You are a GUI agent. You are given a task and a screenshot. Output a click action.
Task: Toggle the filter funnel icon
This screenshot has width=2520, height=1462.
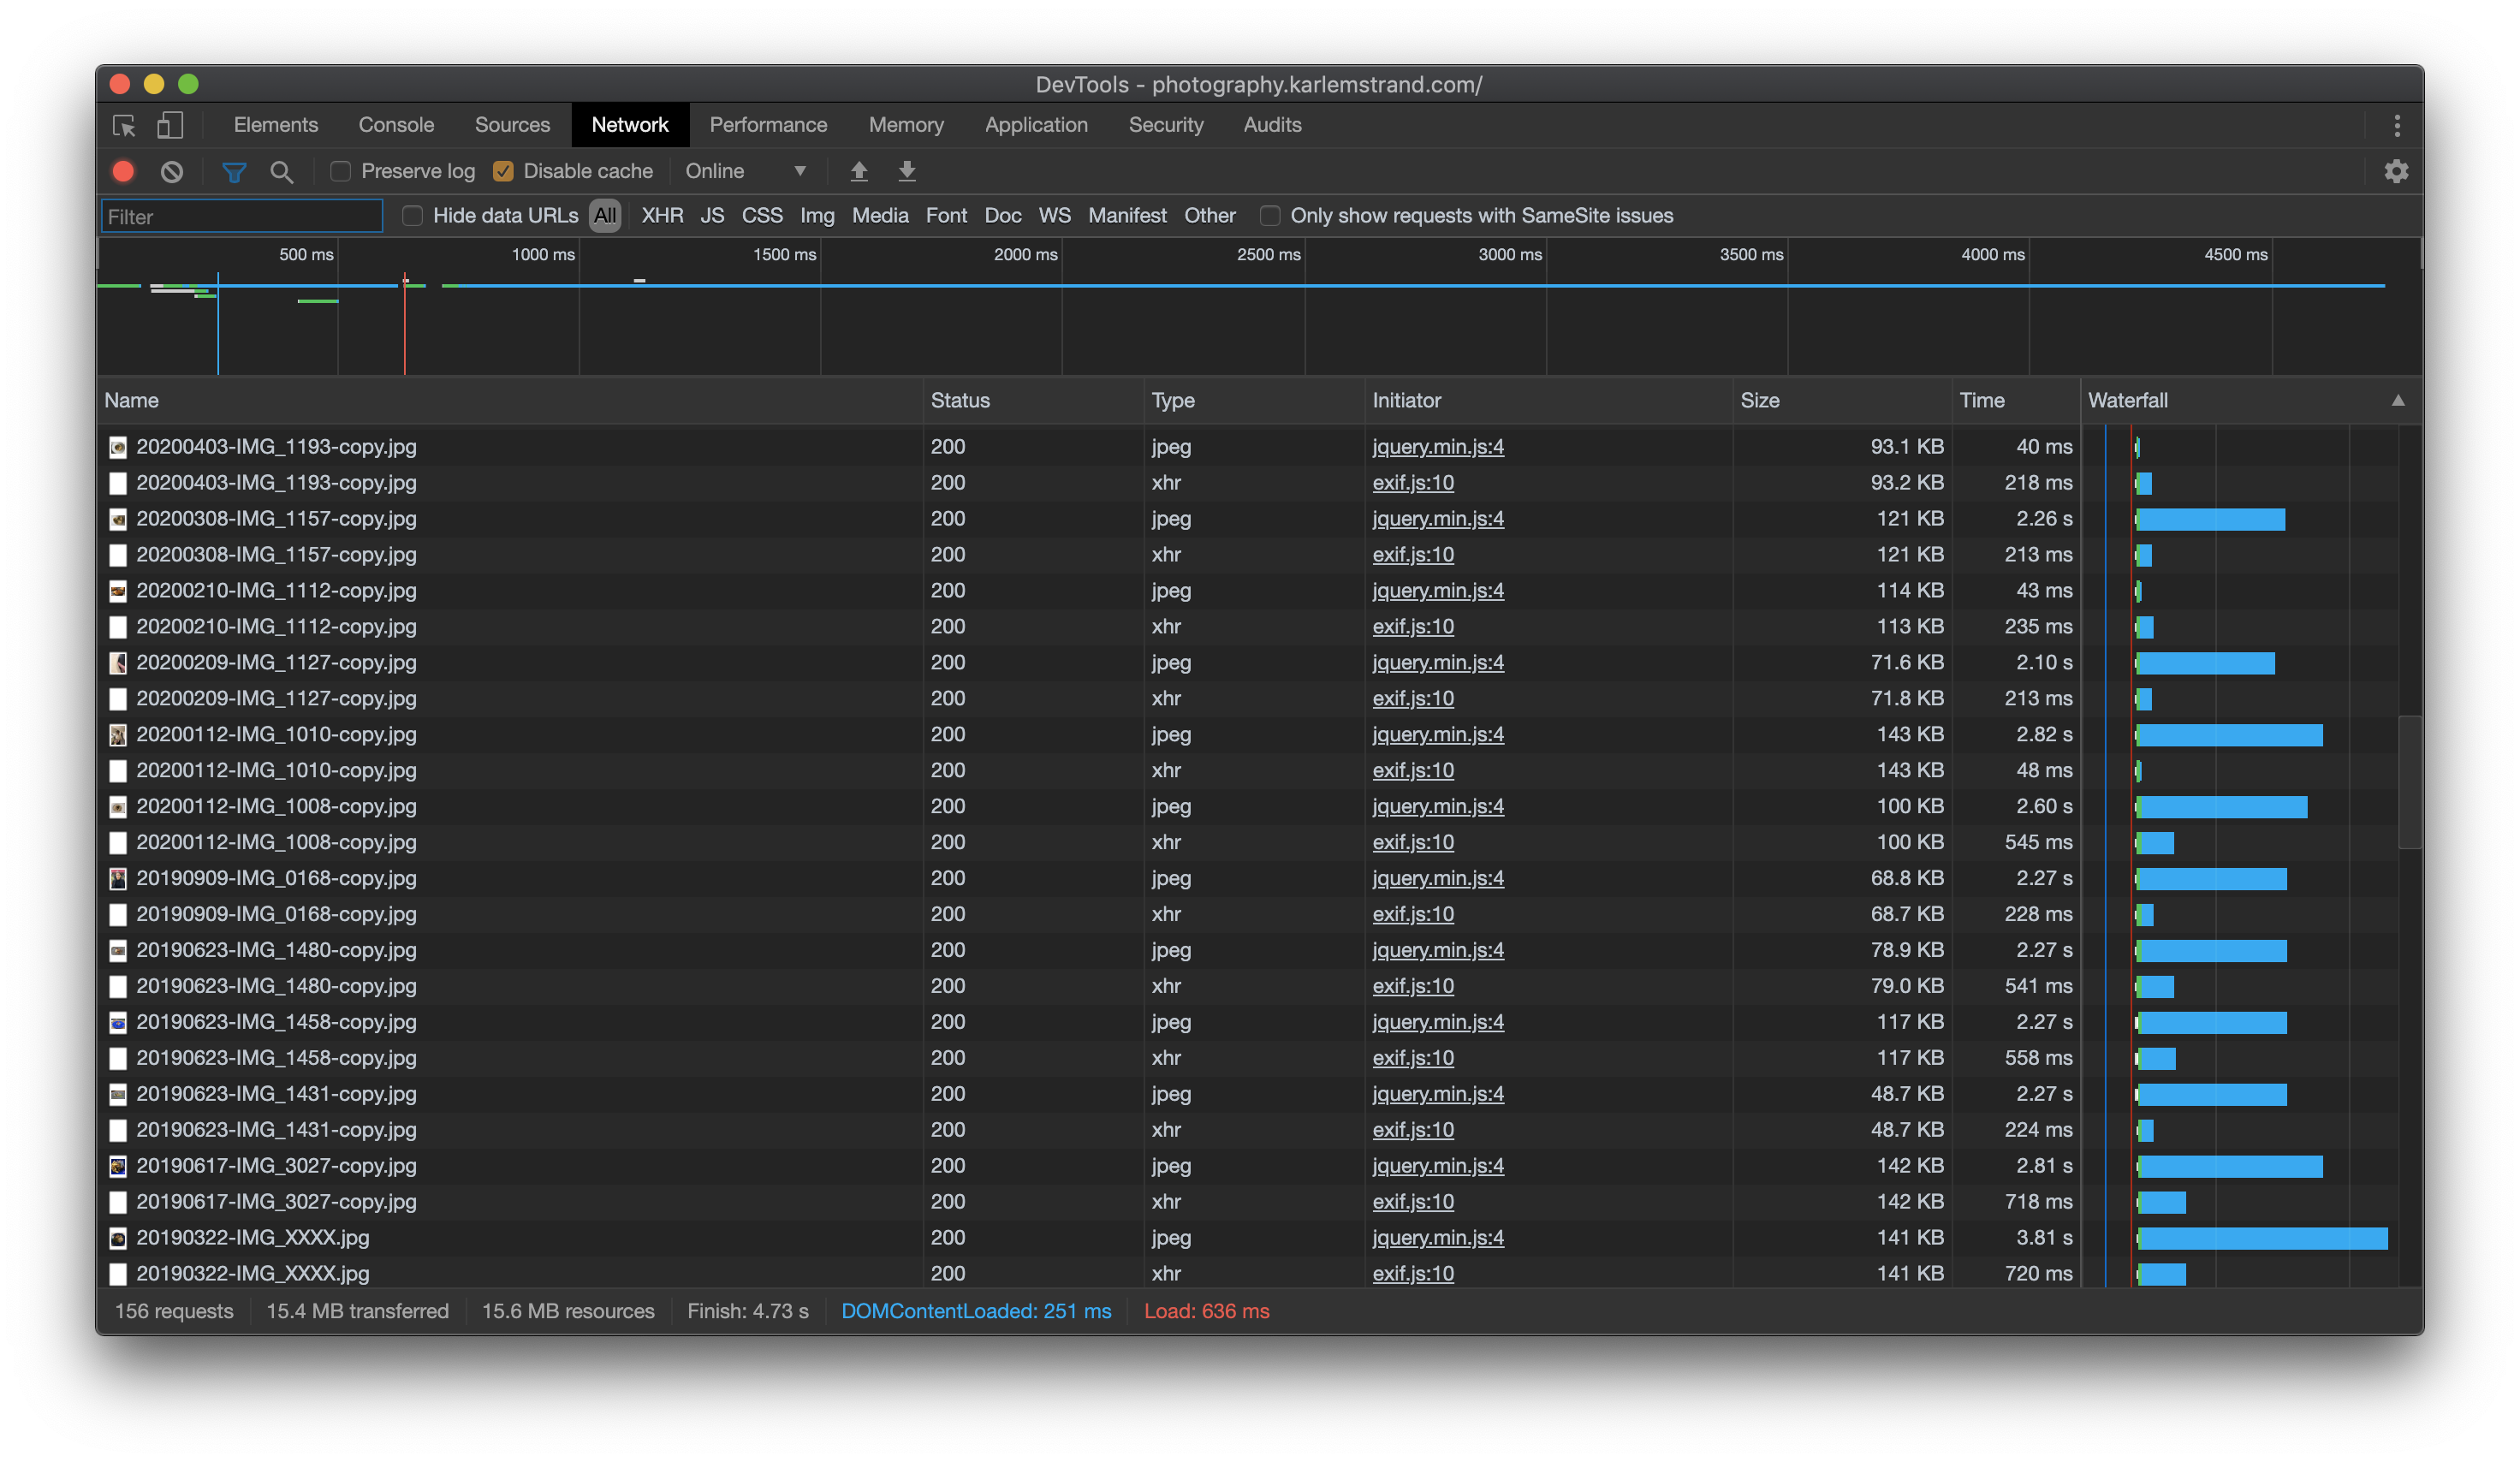click(x=233, y=171)
